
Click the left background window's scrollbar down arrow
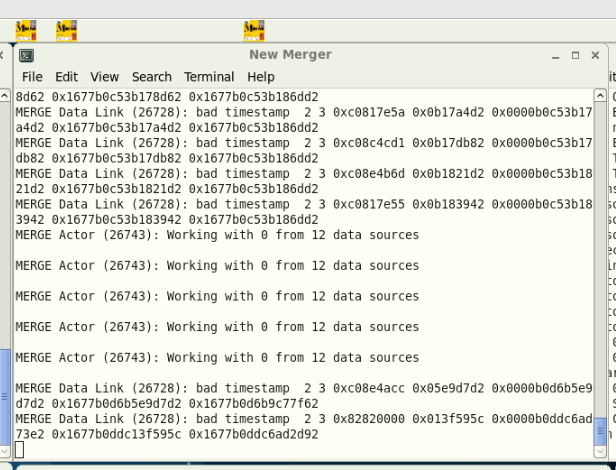(x=5, y=452)
